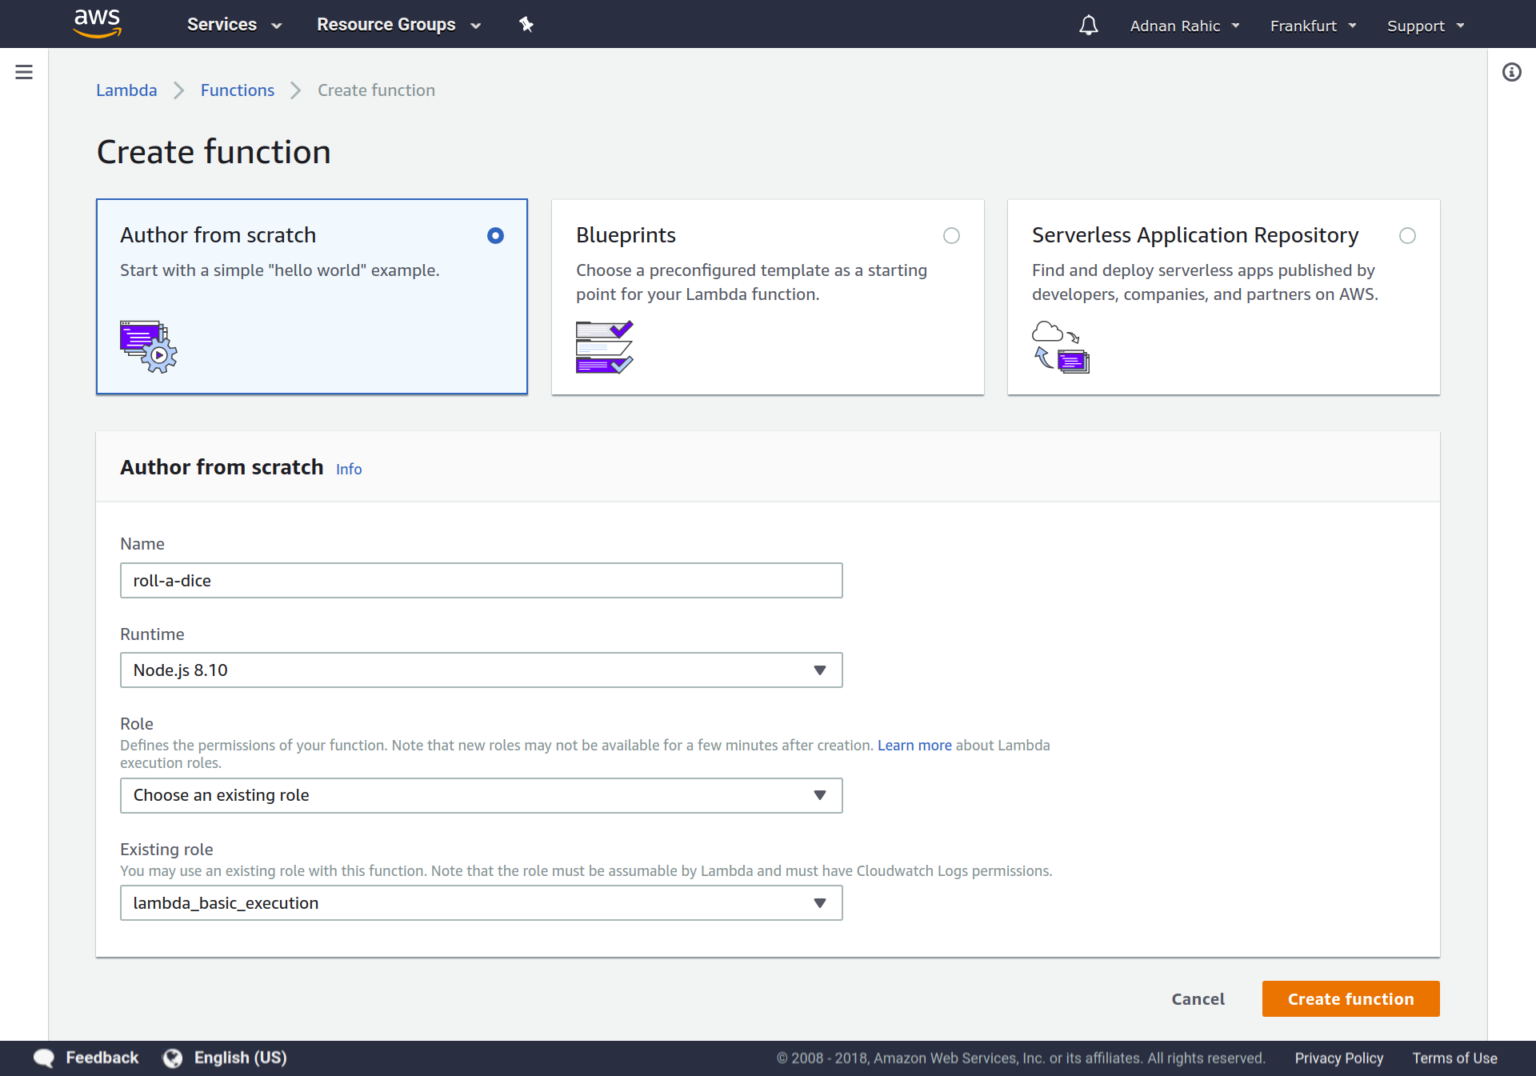The height and width of the screenshot is (1076, 1536).
Task: Open the collapsed sidebar via hamburger icon
Action: 24,71
